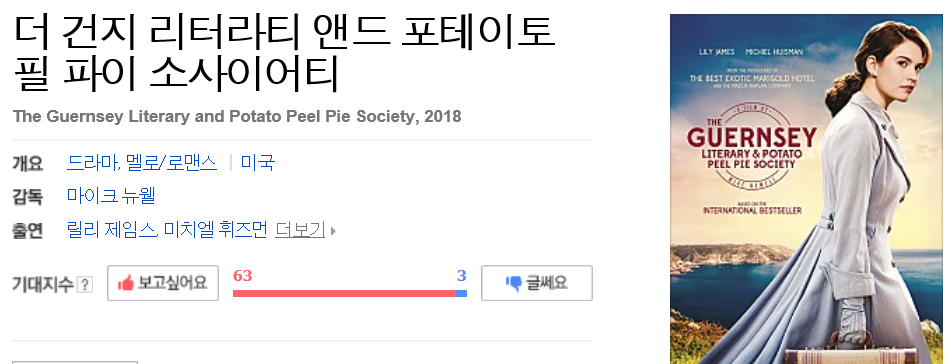Click the blue portion of expectation bar
The height and width of the screenshot is (364, 948).
point(461,293)
